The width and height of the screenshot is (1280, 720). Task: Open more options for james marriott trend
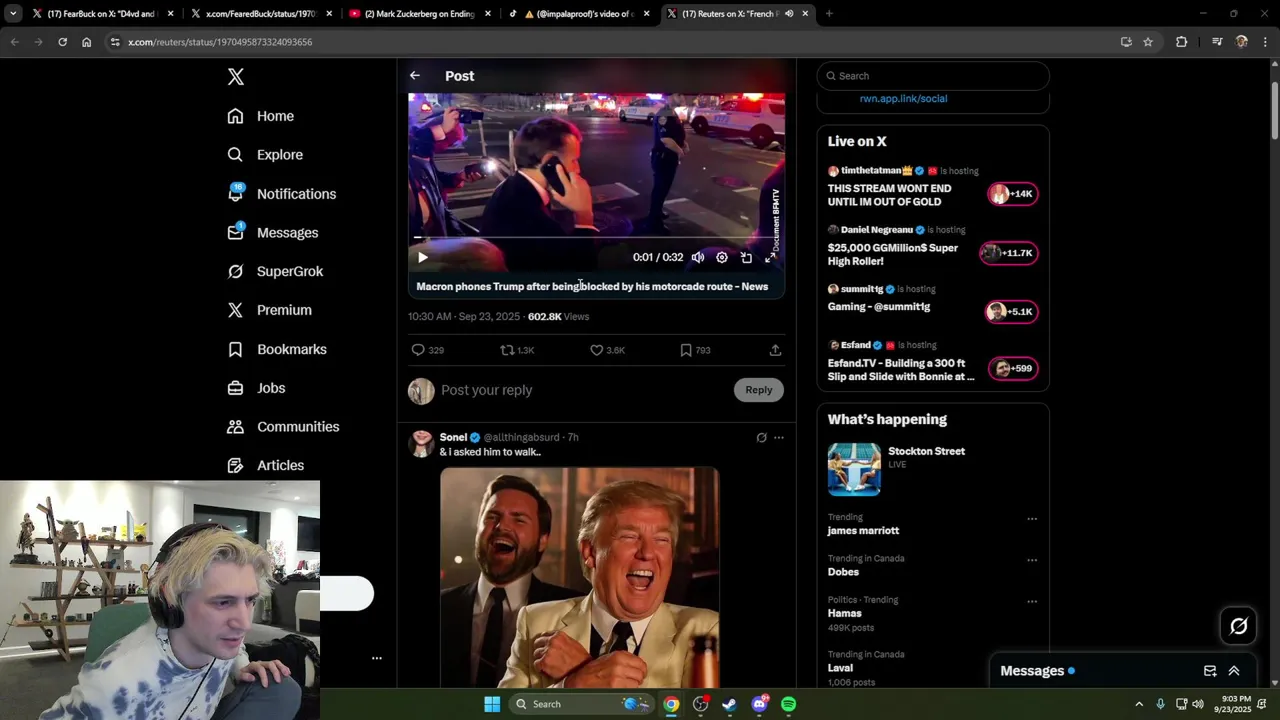click(x=1032, y=519)
